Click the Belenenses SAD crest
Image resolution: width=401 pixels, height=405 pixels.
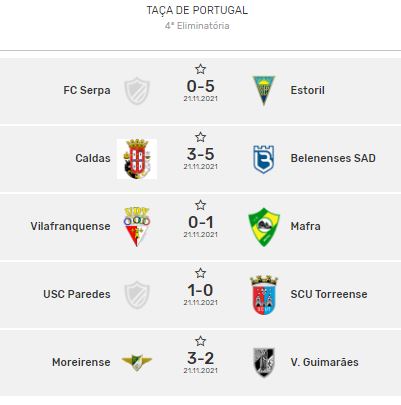[264, 159]
